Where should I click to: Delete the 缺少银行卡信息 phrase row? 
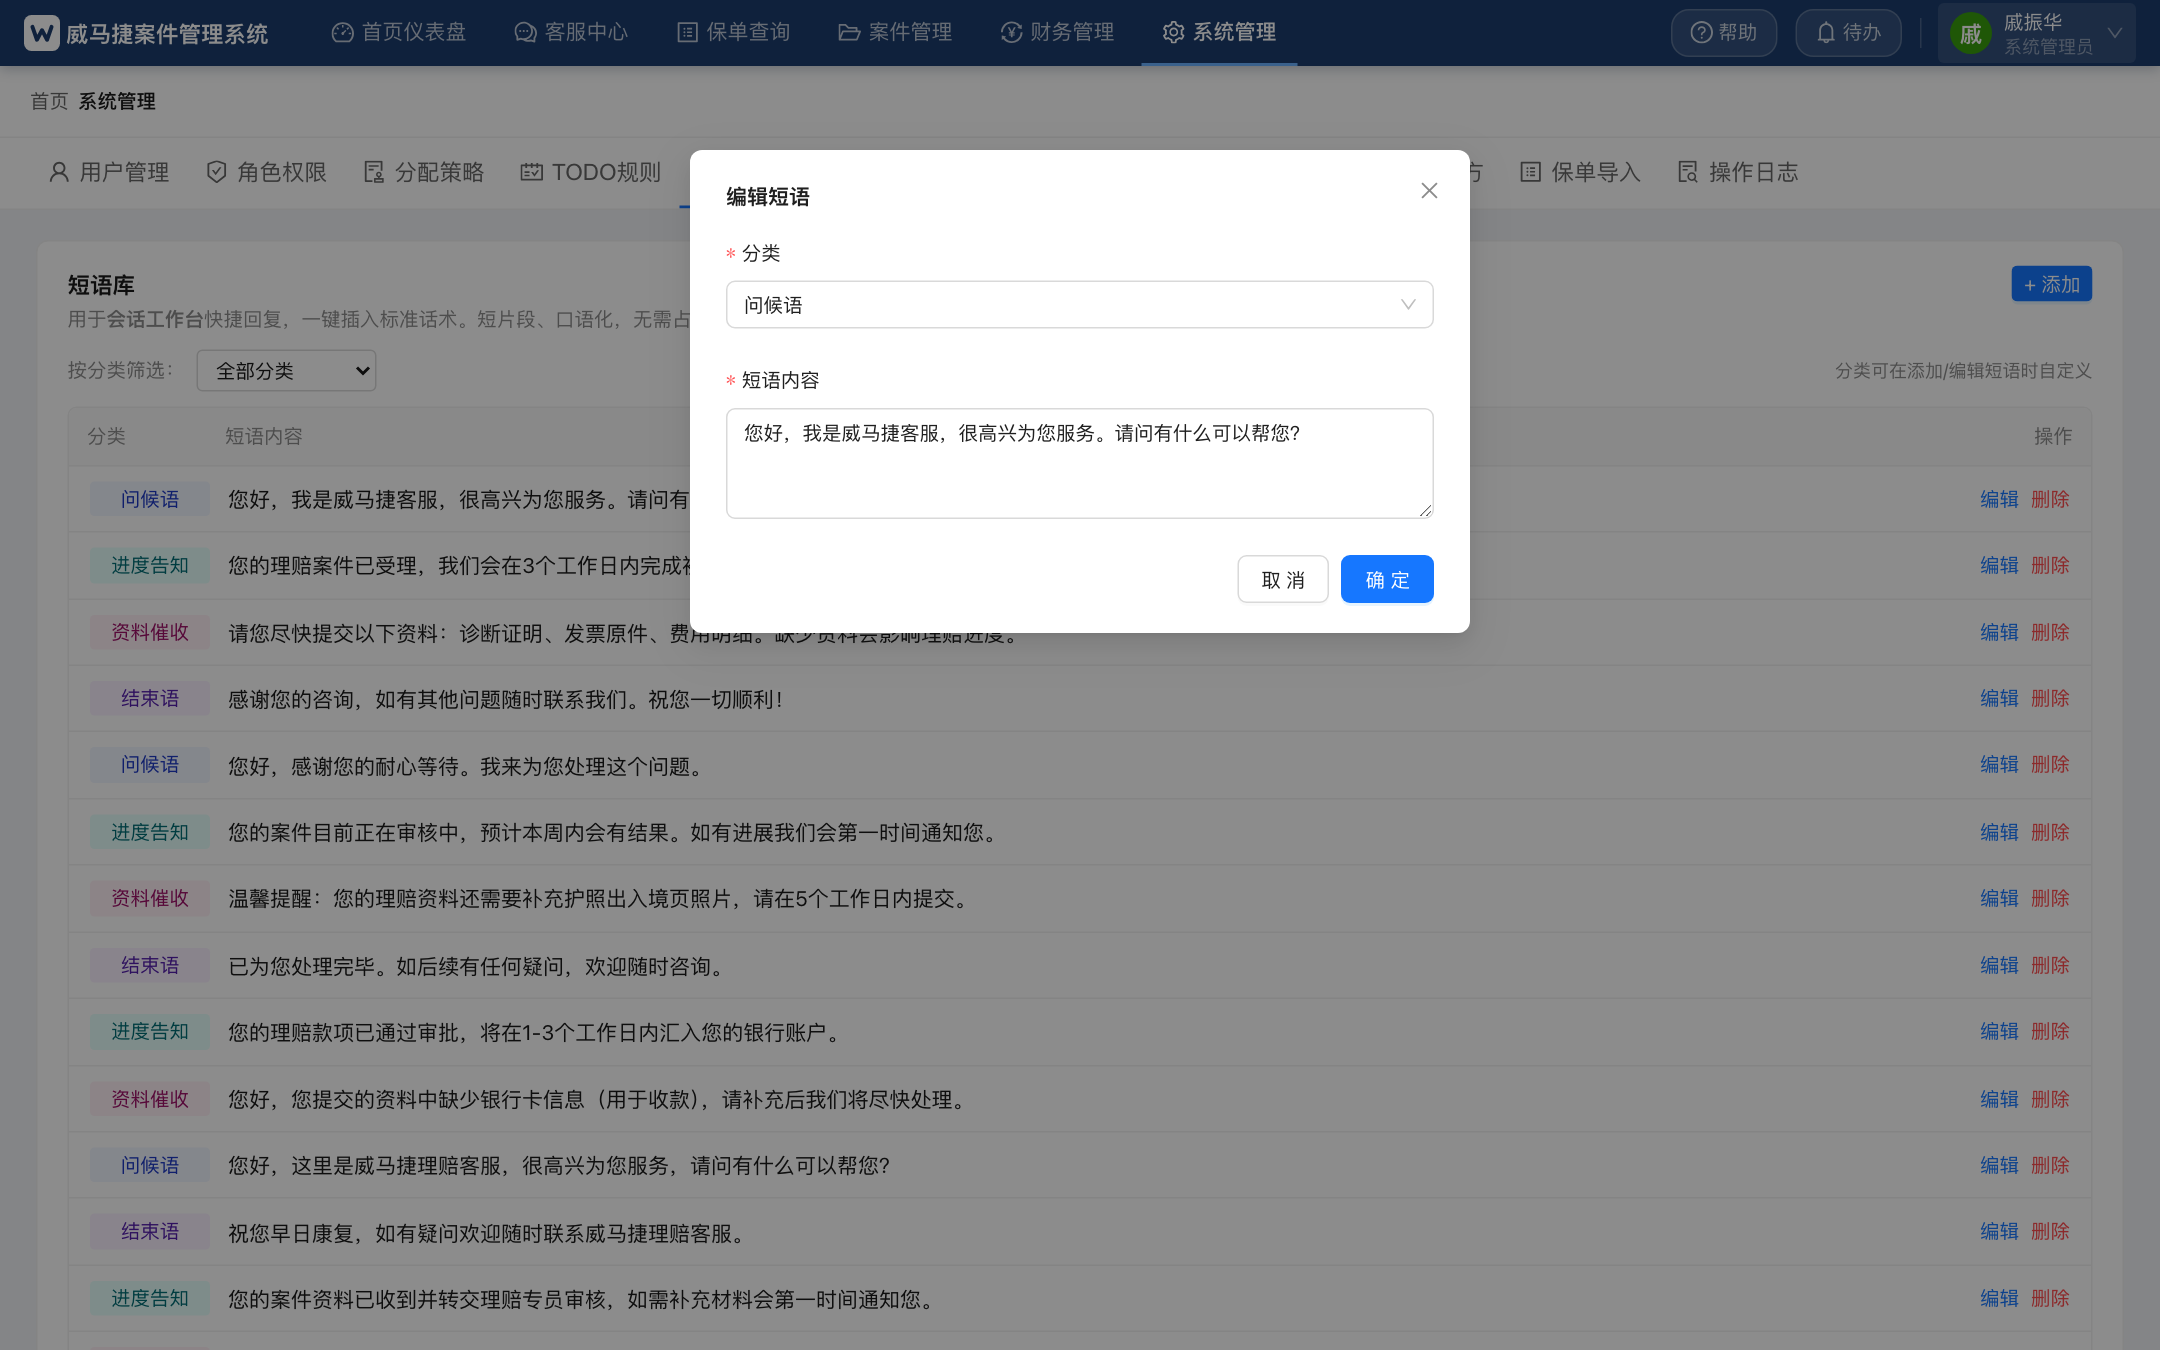click(2050, 1099)
